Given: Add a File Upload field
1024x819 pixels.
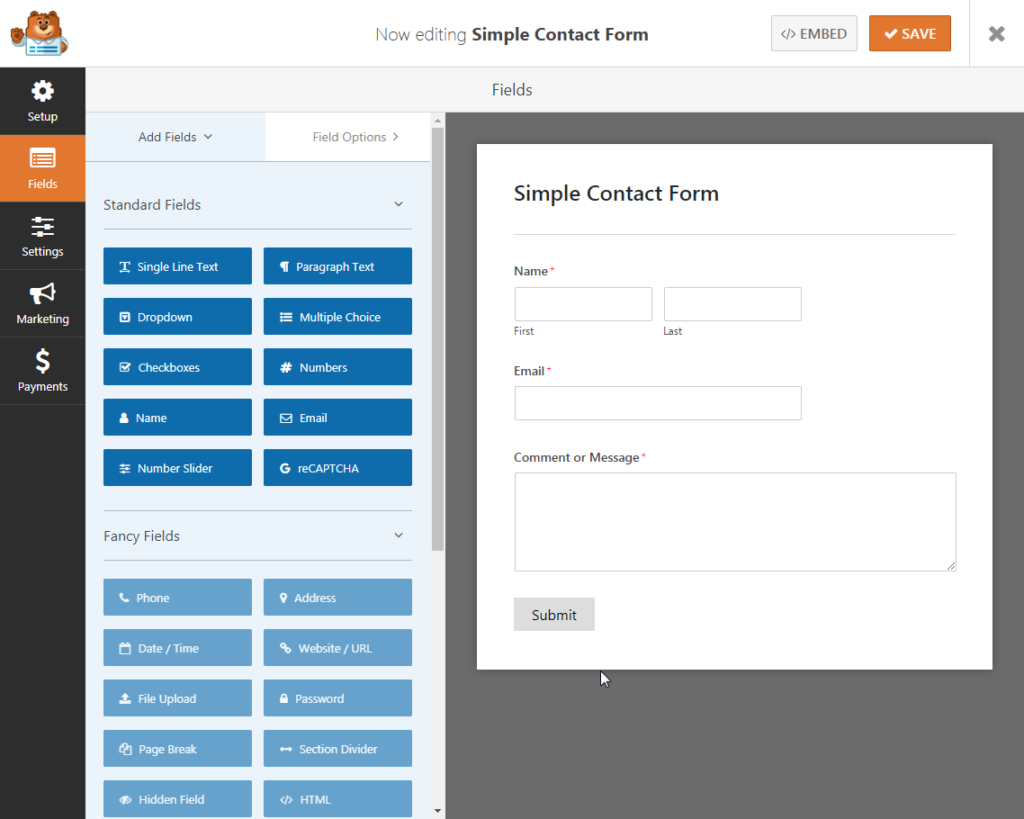Looking at the screenshot, I should [x=177, y=698].
